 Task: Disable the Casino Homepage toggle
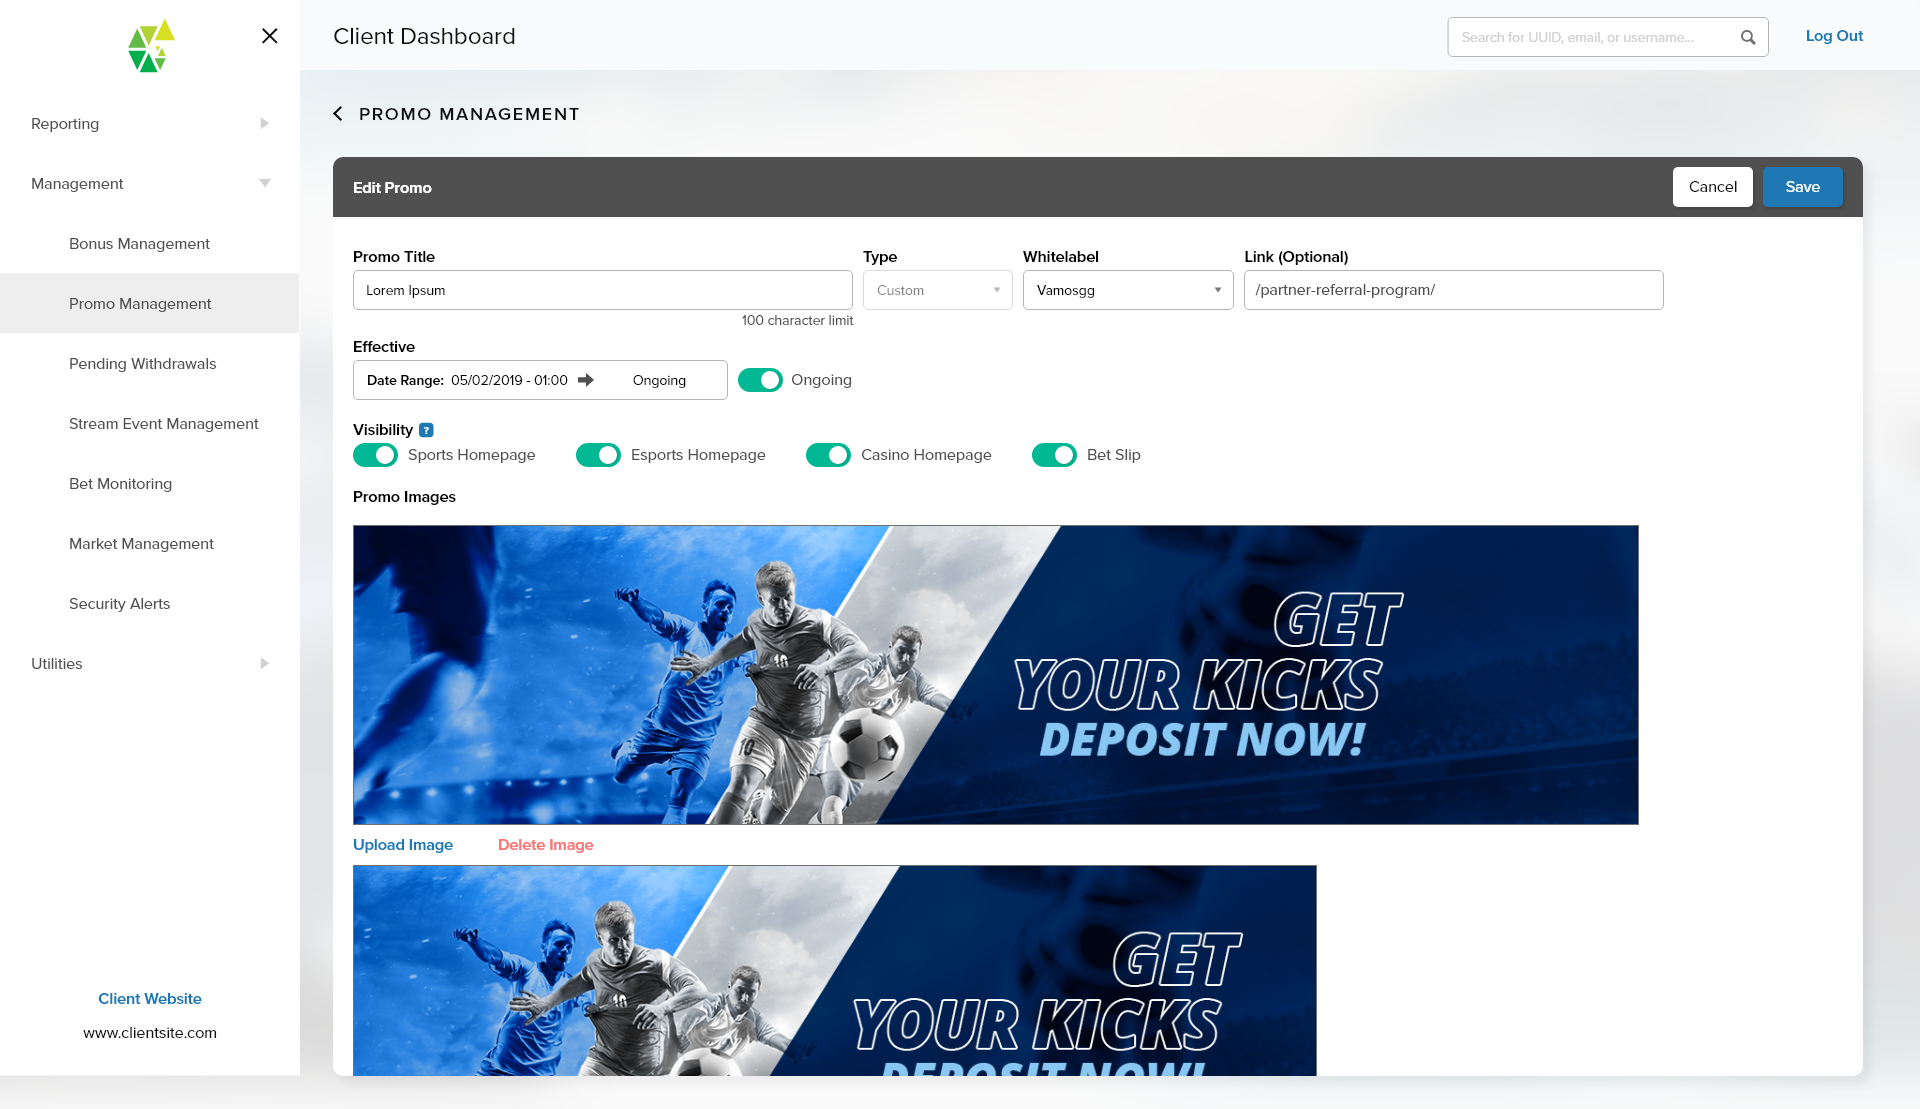click(x=828, y=455)
